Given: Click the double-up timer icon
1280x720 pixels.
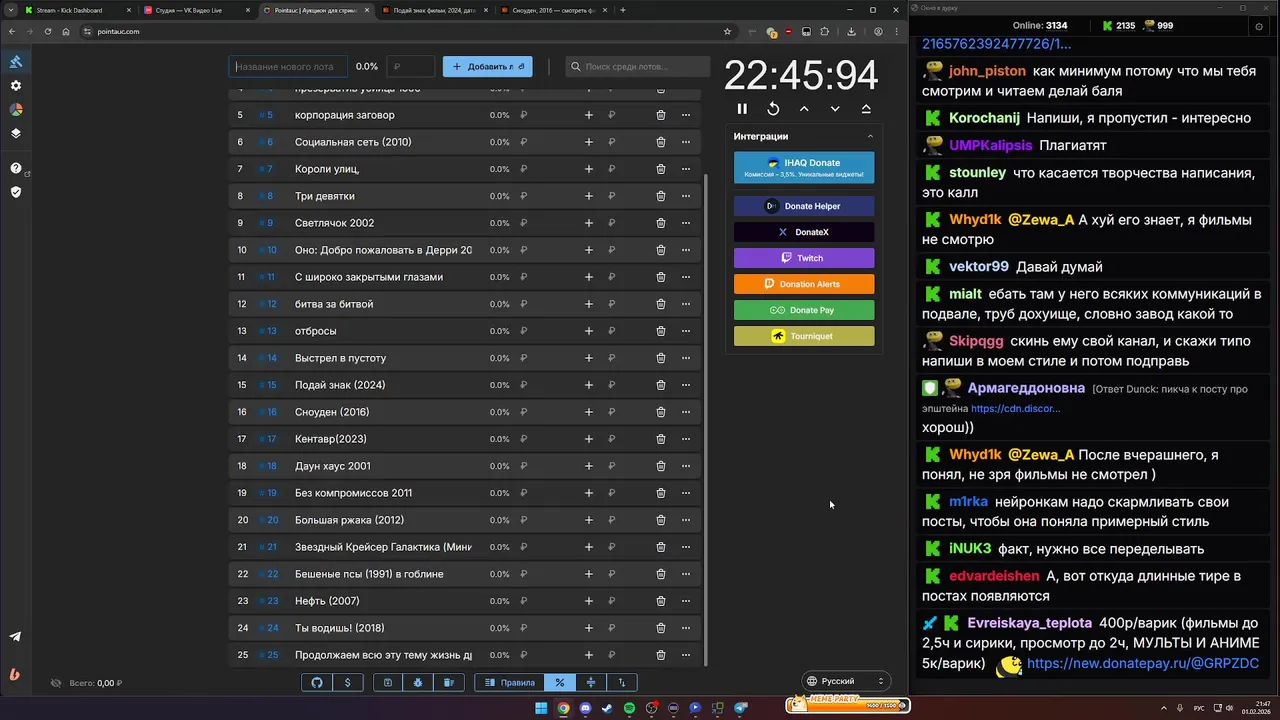Looking at the screenshot, I should pyautogui.click(x=866, y=109).
